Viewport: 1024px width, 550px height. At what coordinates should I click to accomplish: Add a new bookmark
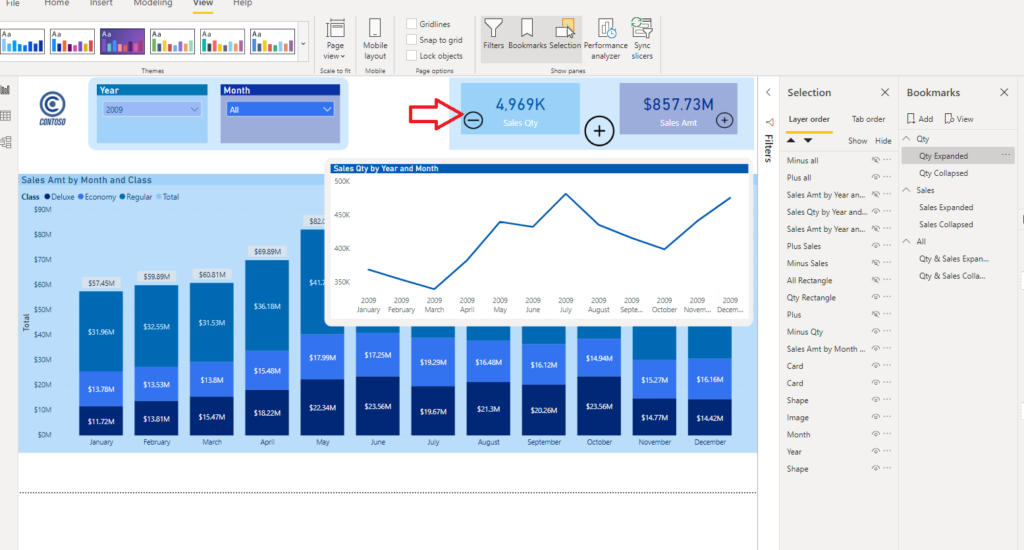(920, 119)
